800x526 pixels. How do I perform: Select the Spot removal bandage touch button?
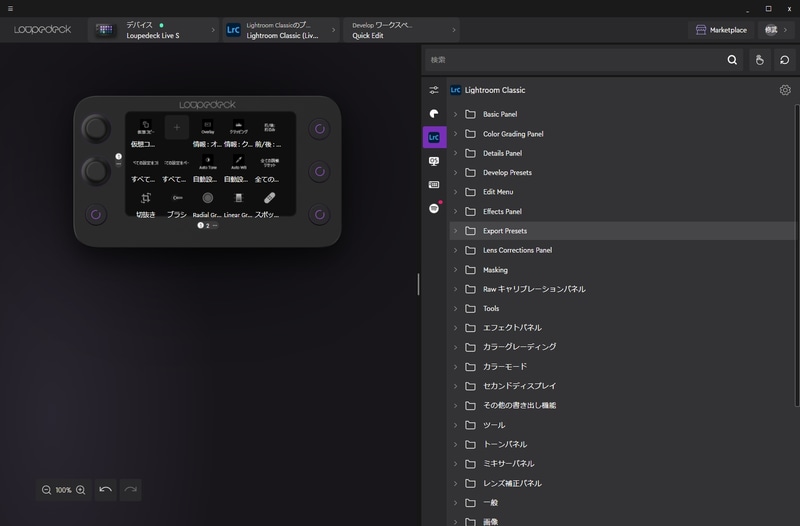(x=269, y=204)
